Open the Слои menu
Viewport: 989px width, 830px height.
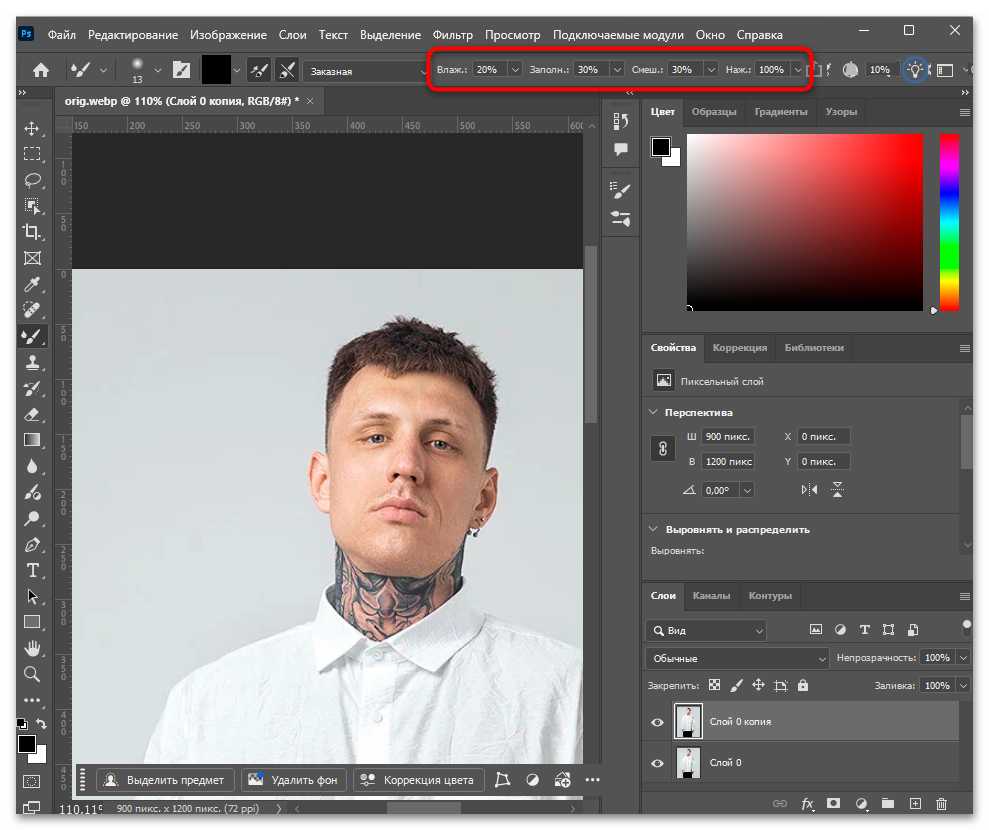pos(293,35)
